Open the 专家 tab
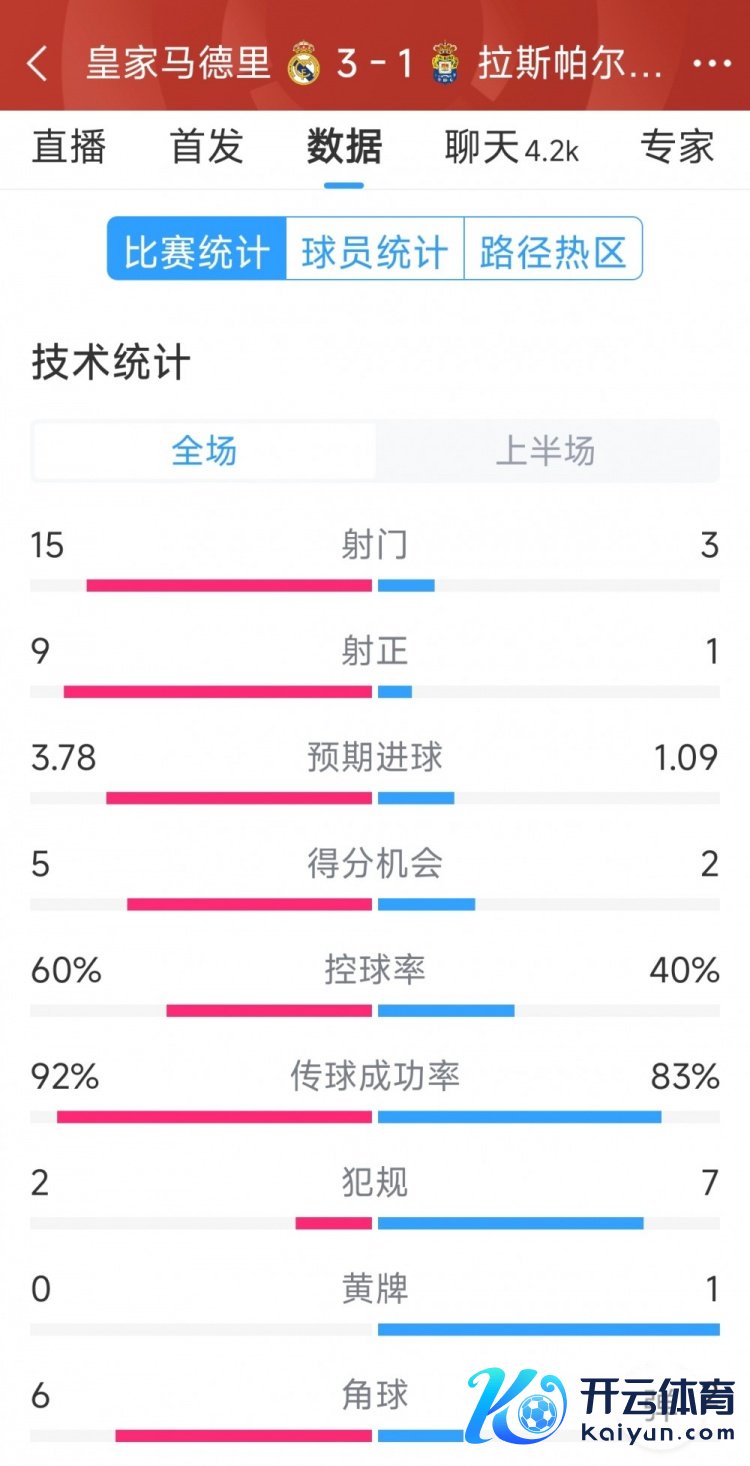This screenshot has height=1466, width=750. pyautogui.click(x=677, y=147)
